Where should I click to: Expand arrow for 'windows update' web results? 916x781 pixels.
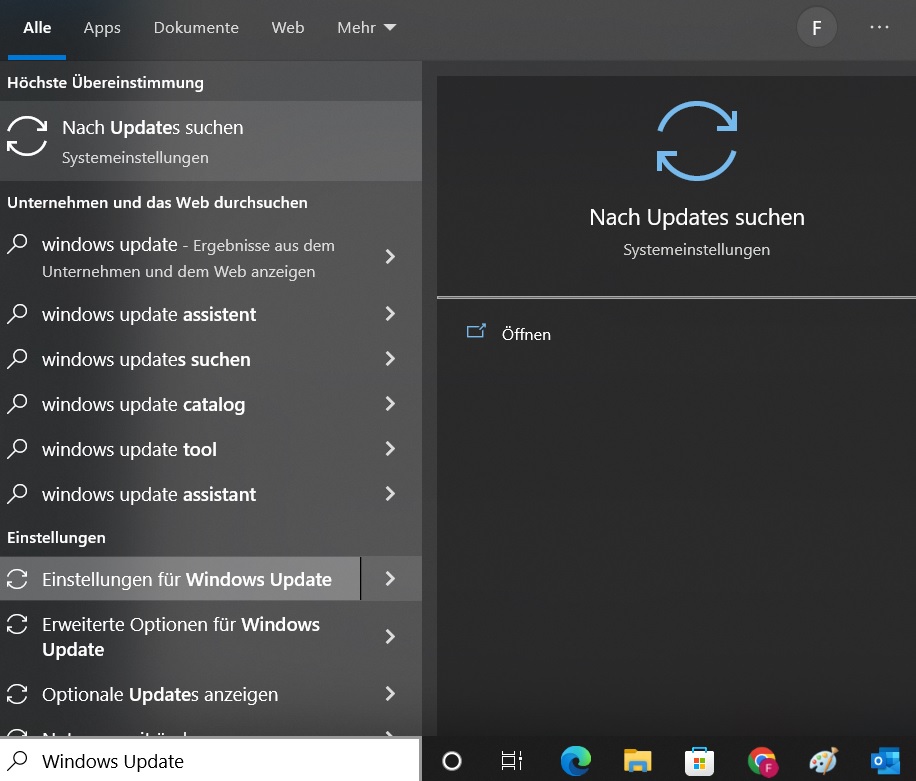[390, 256]
